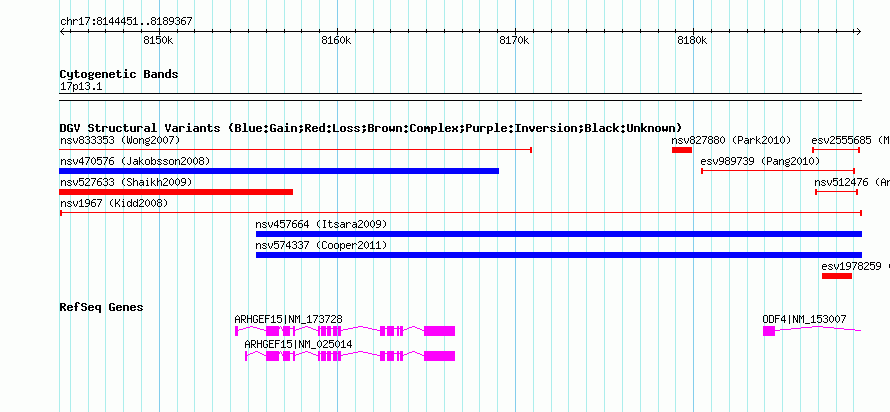Click the thin red nsv512476 line
The height and width of the screenshot is (412, 890).
point(836,192)
